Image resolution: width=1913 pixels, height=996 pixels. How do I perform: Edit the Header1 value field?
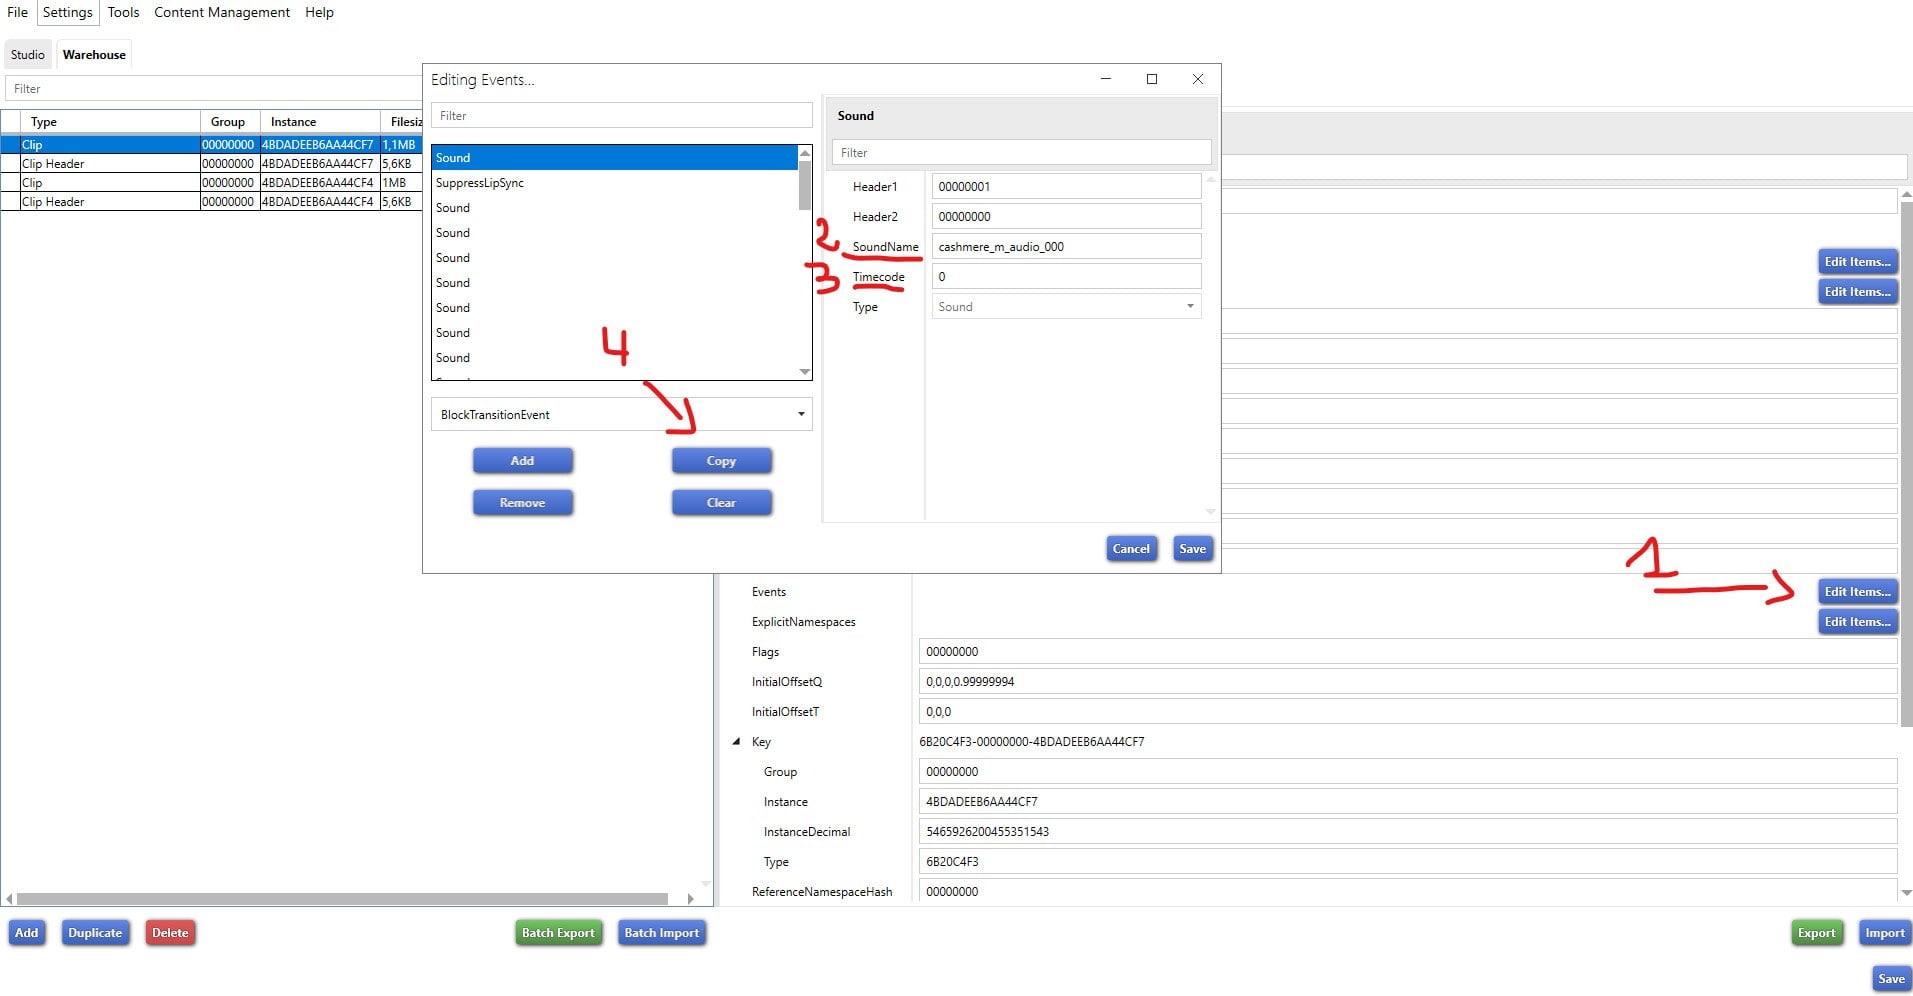click(x=1066, y=187)
